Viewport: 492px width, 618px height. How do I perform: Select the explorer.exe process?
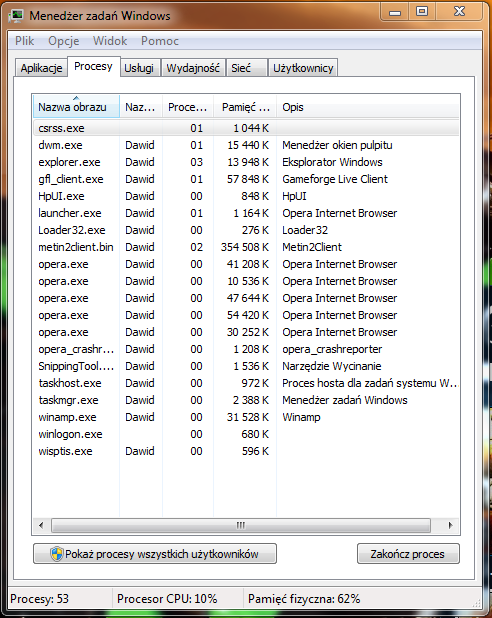pyautogui.click(x=246, y=162)
